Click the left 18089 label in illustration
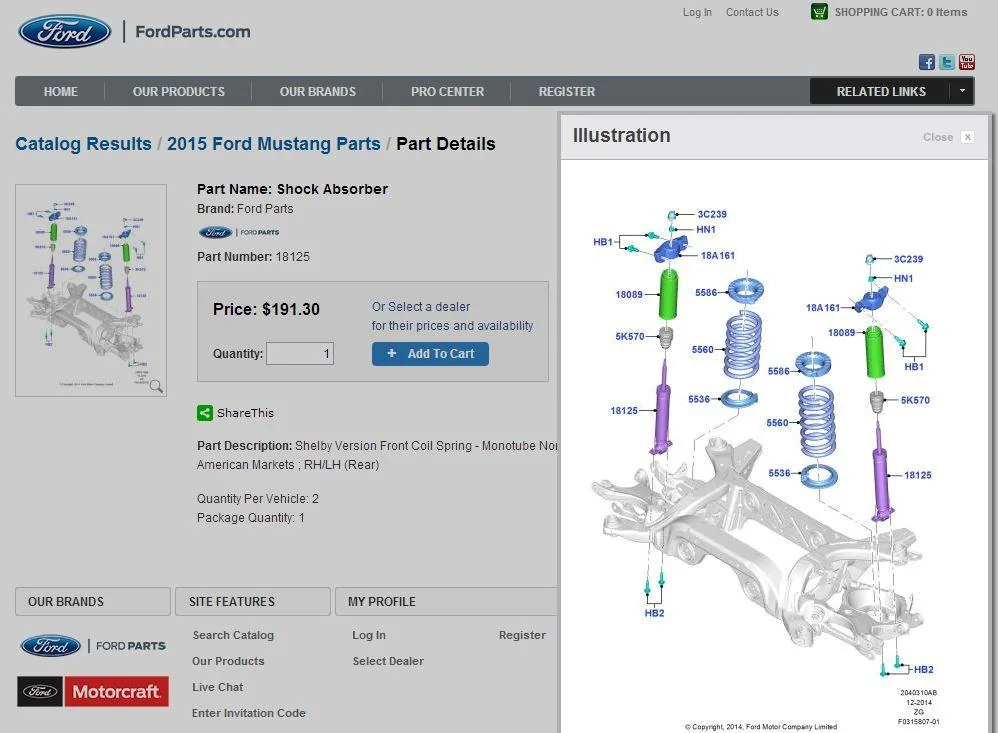 click(629, 295)
